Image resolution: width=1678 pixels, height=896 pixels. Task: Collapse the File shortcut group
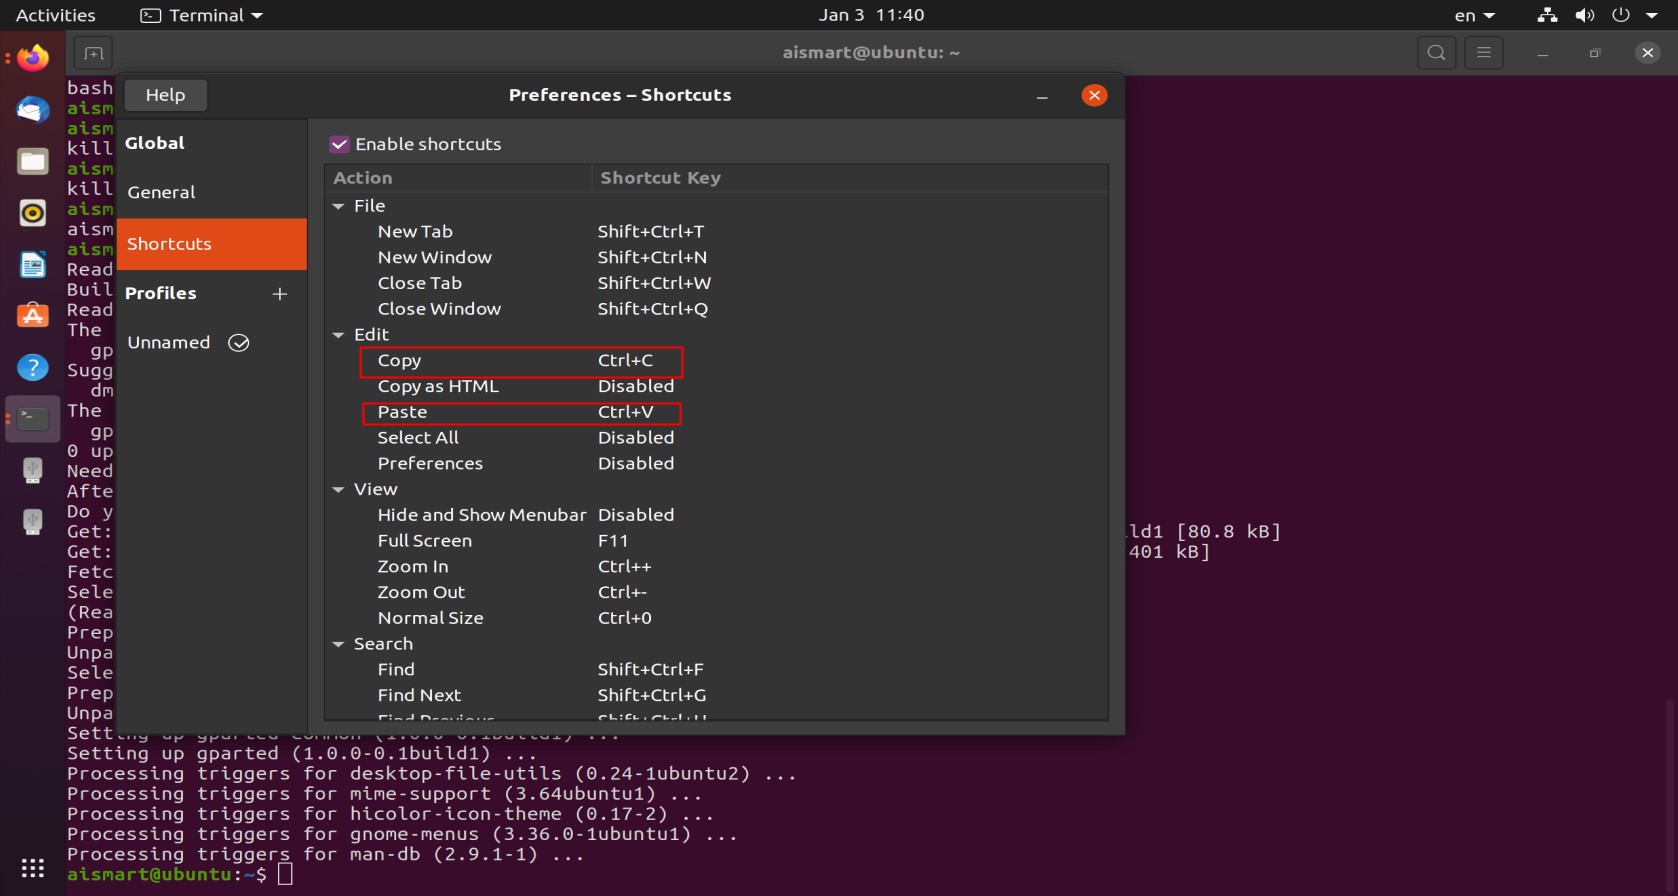(339, 206)
